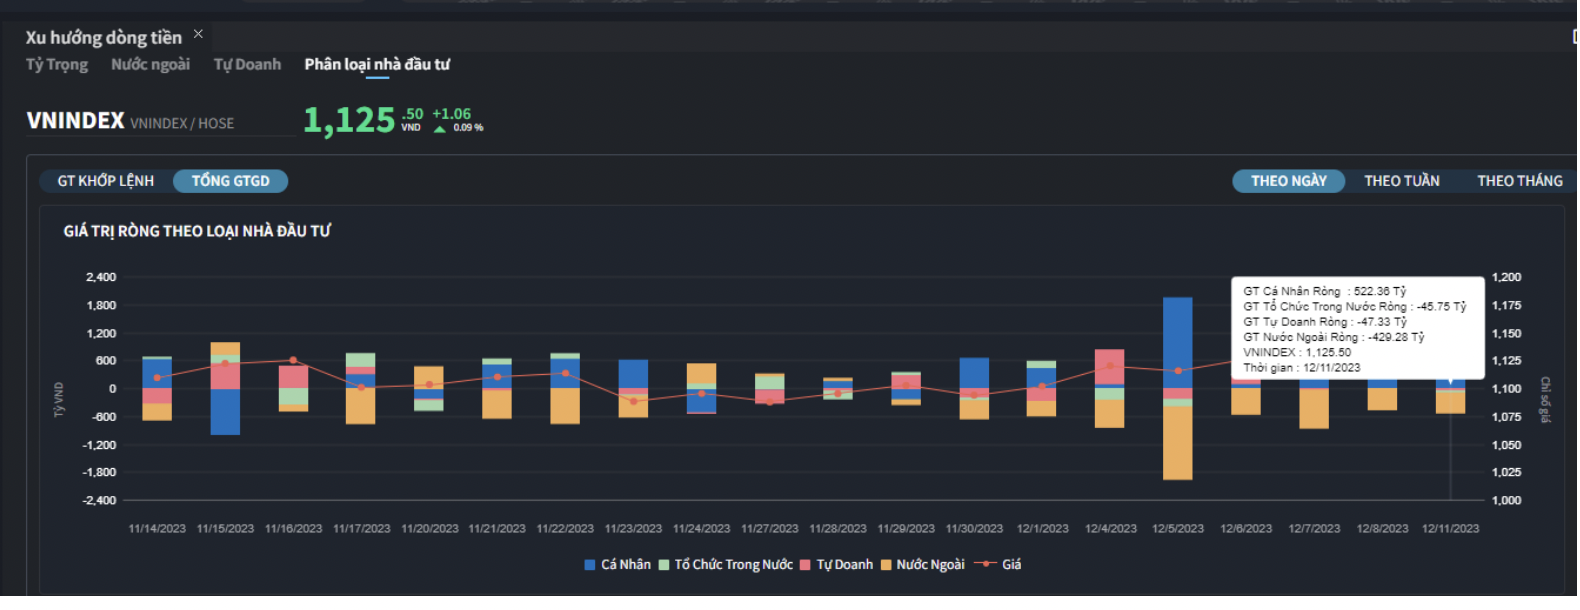Toggle the Giá line legend marker
1580x610 pixels.
[x=985, y=564]
